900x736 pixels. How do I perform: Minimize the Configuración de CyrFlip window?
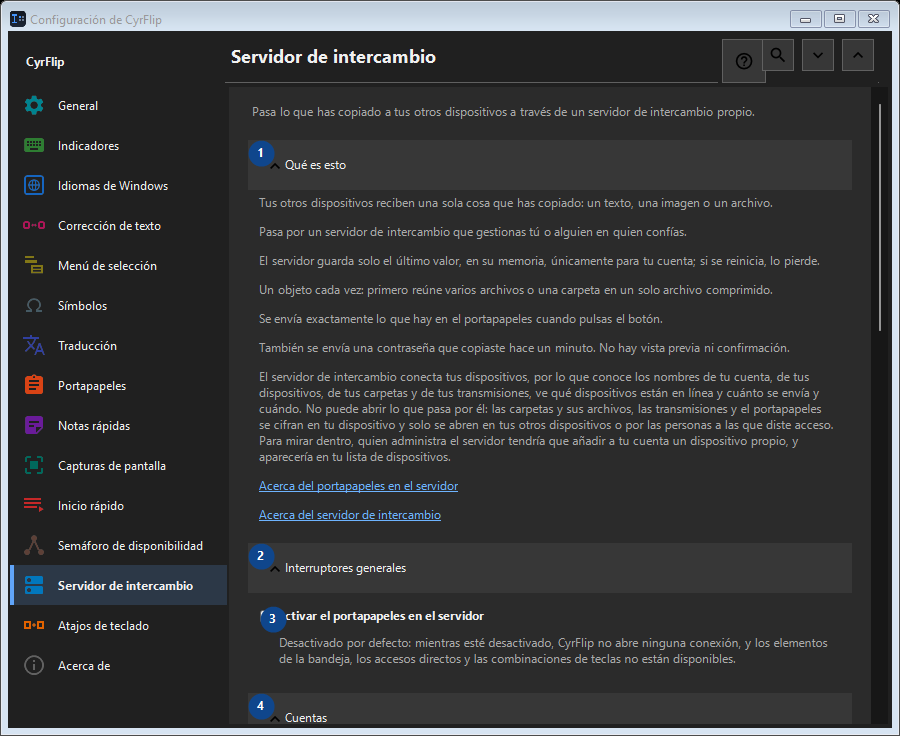click(805, 19)
